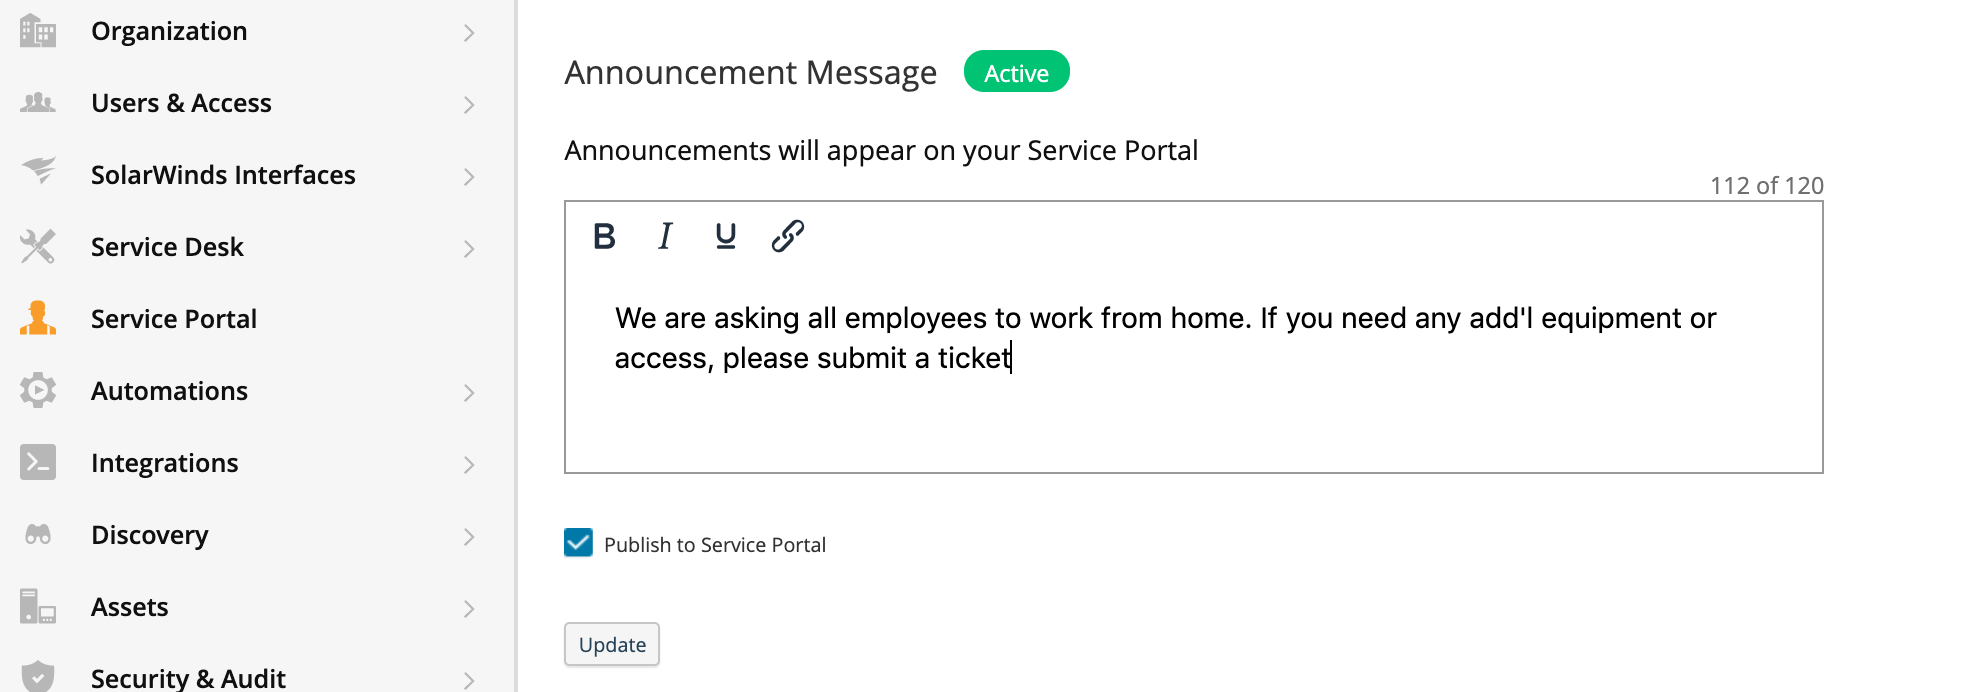
Task: Select the SolarWinds Interfaces paper plane icon
Action: pos(37,175)
